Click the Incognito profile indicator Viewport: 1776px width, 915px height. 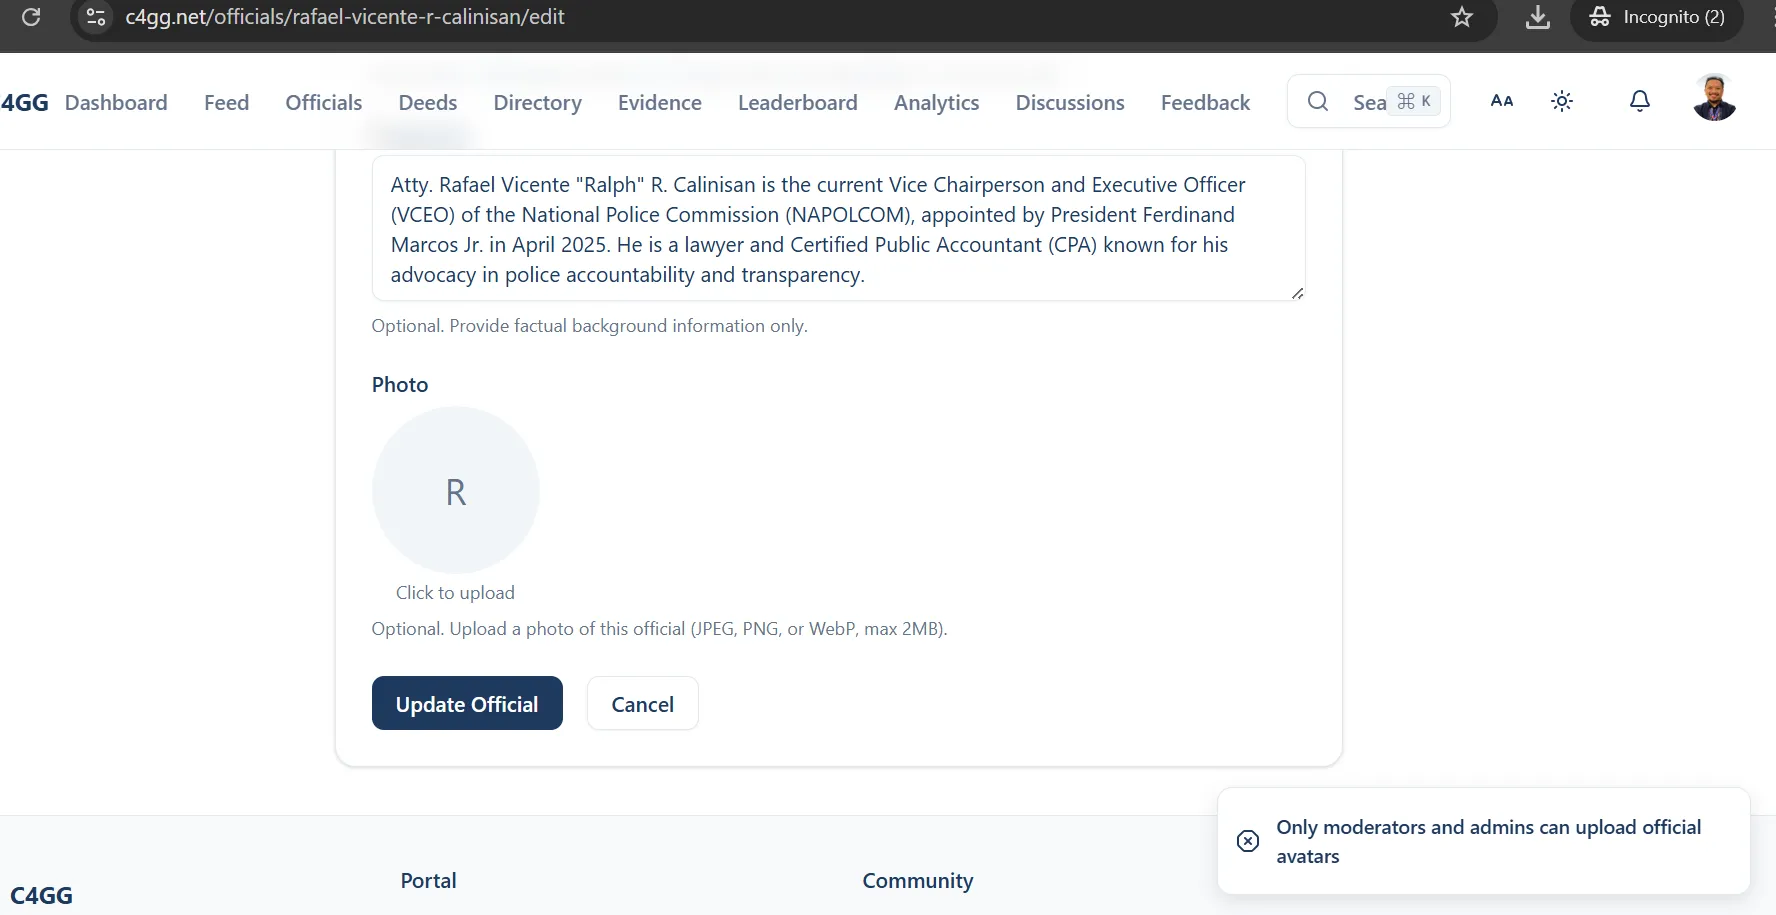click(1657, 17)
